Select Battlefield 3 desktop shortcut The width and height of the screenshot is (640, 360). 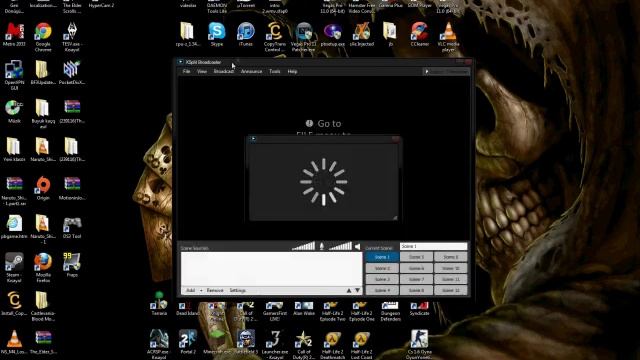point(246,342)
